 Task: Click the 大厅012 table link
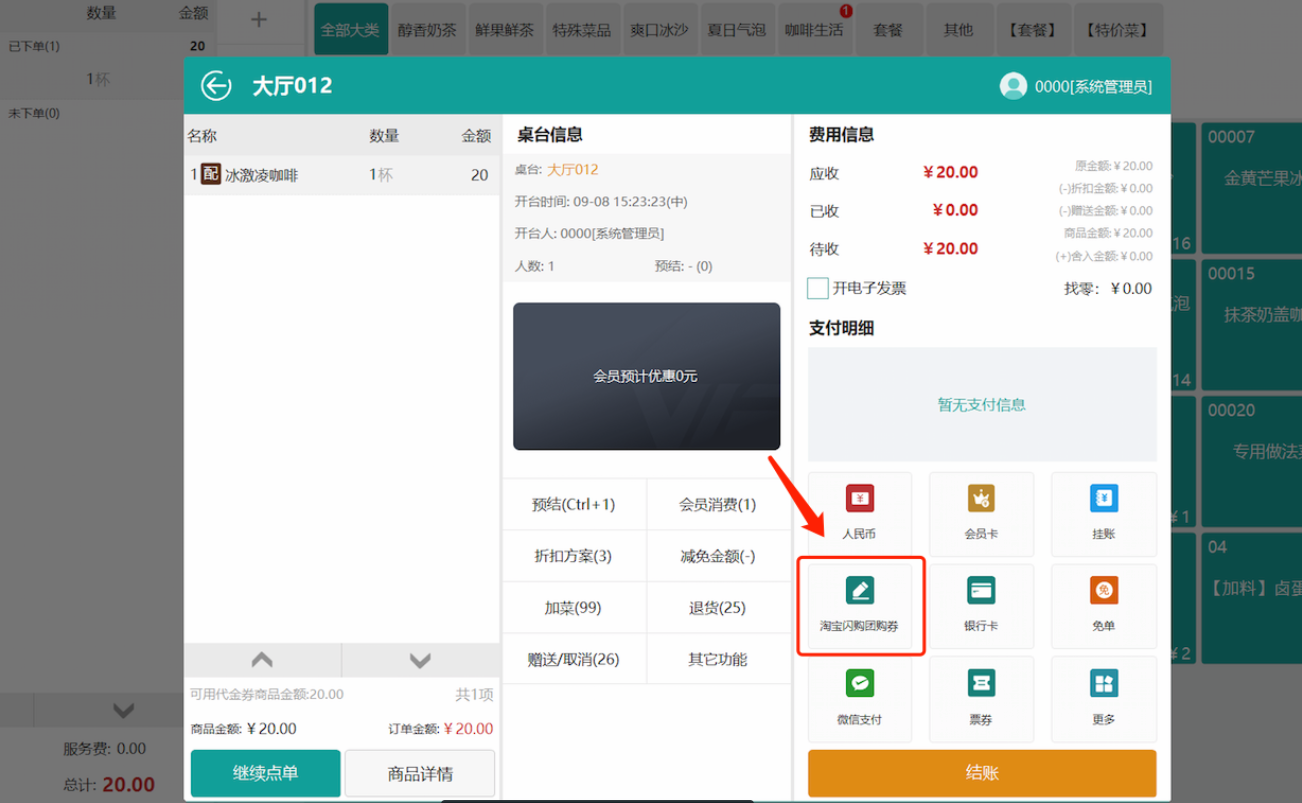click(573, 169)
